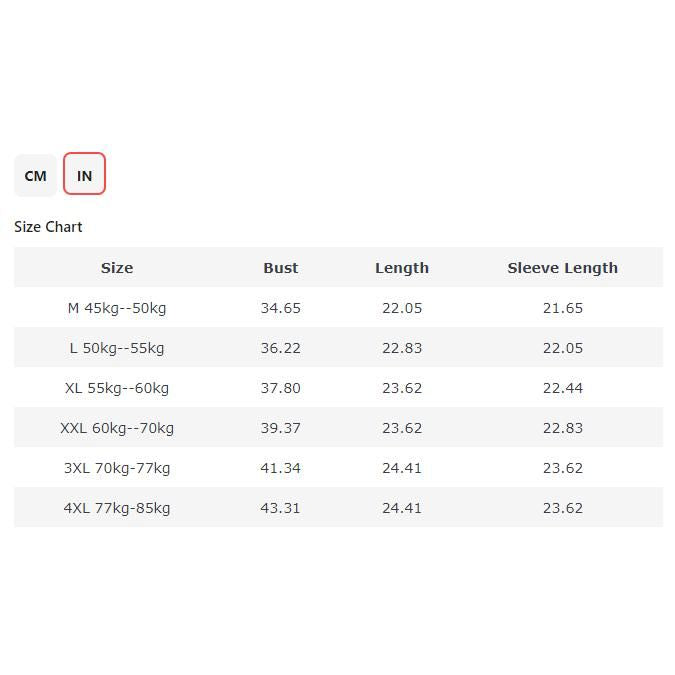Click the Length column header
The image size is (675, 675).
click(402, 268)
